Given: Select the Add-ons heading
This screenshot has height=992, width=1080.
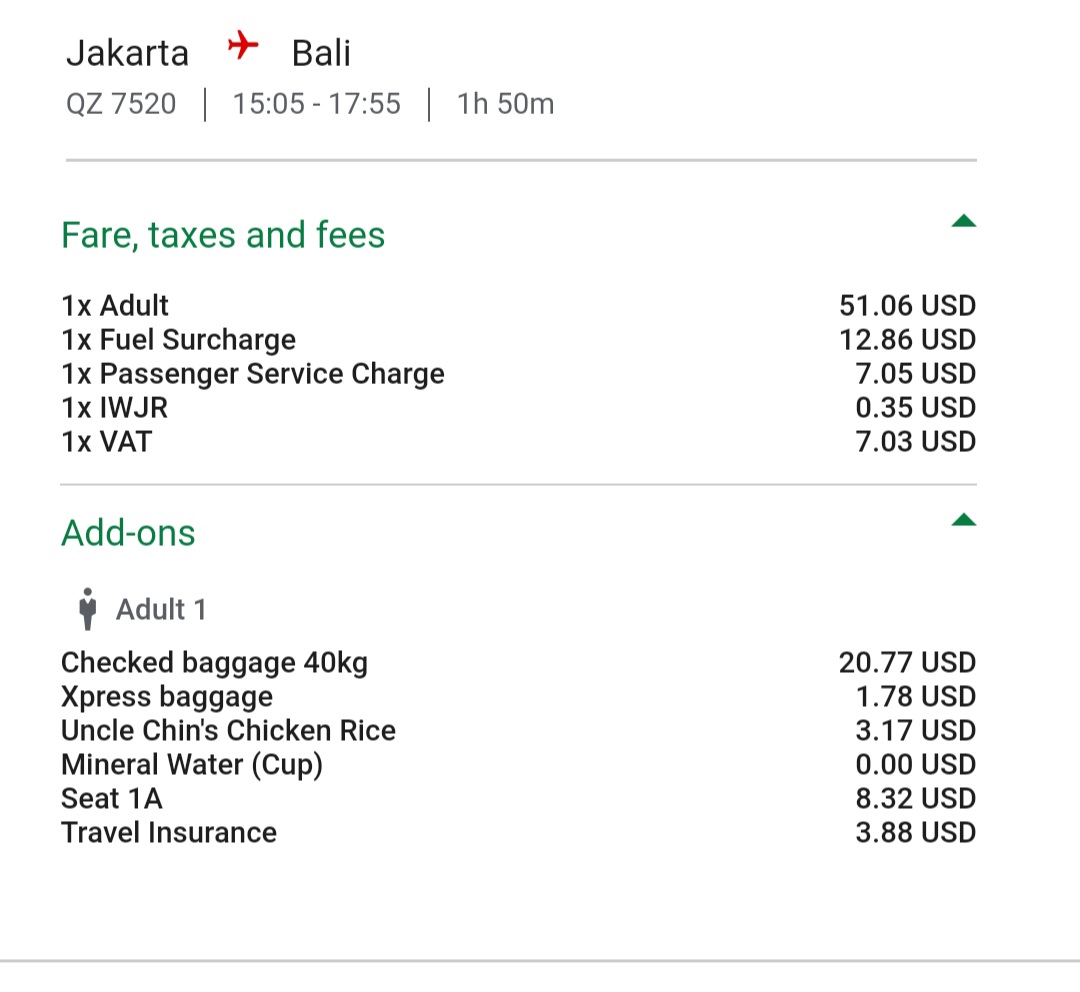Looking at the screenshot, I should pyautogui.click(x=128, y=533).
